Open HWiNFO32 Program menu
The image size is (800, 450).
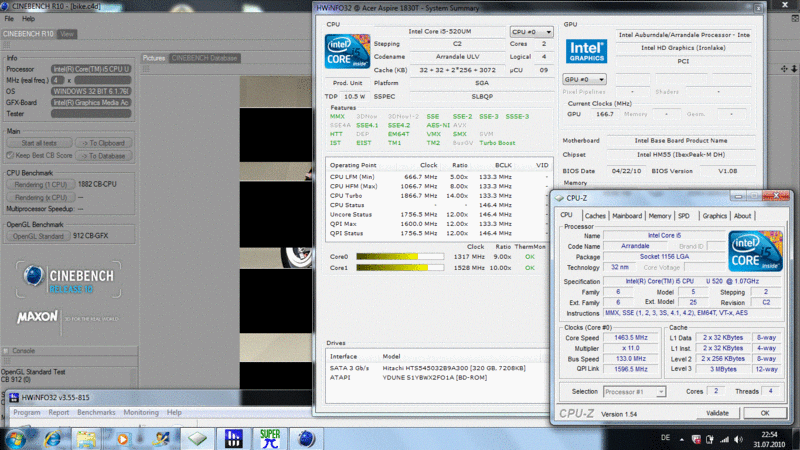pyautogui.click(x=27, y=412)
